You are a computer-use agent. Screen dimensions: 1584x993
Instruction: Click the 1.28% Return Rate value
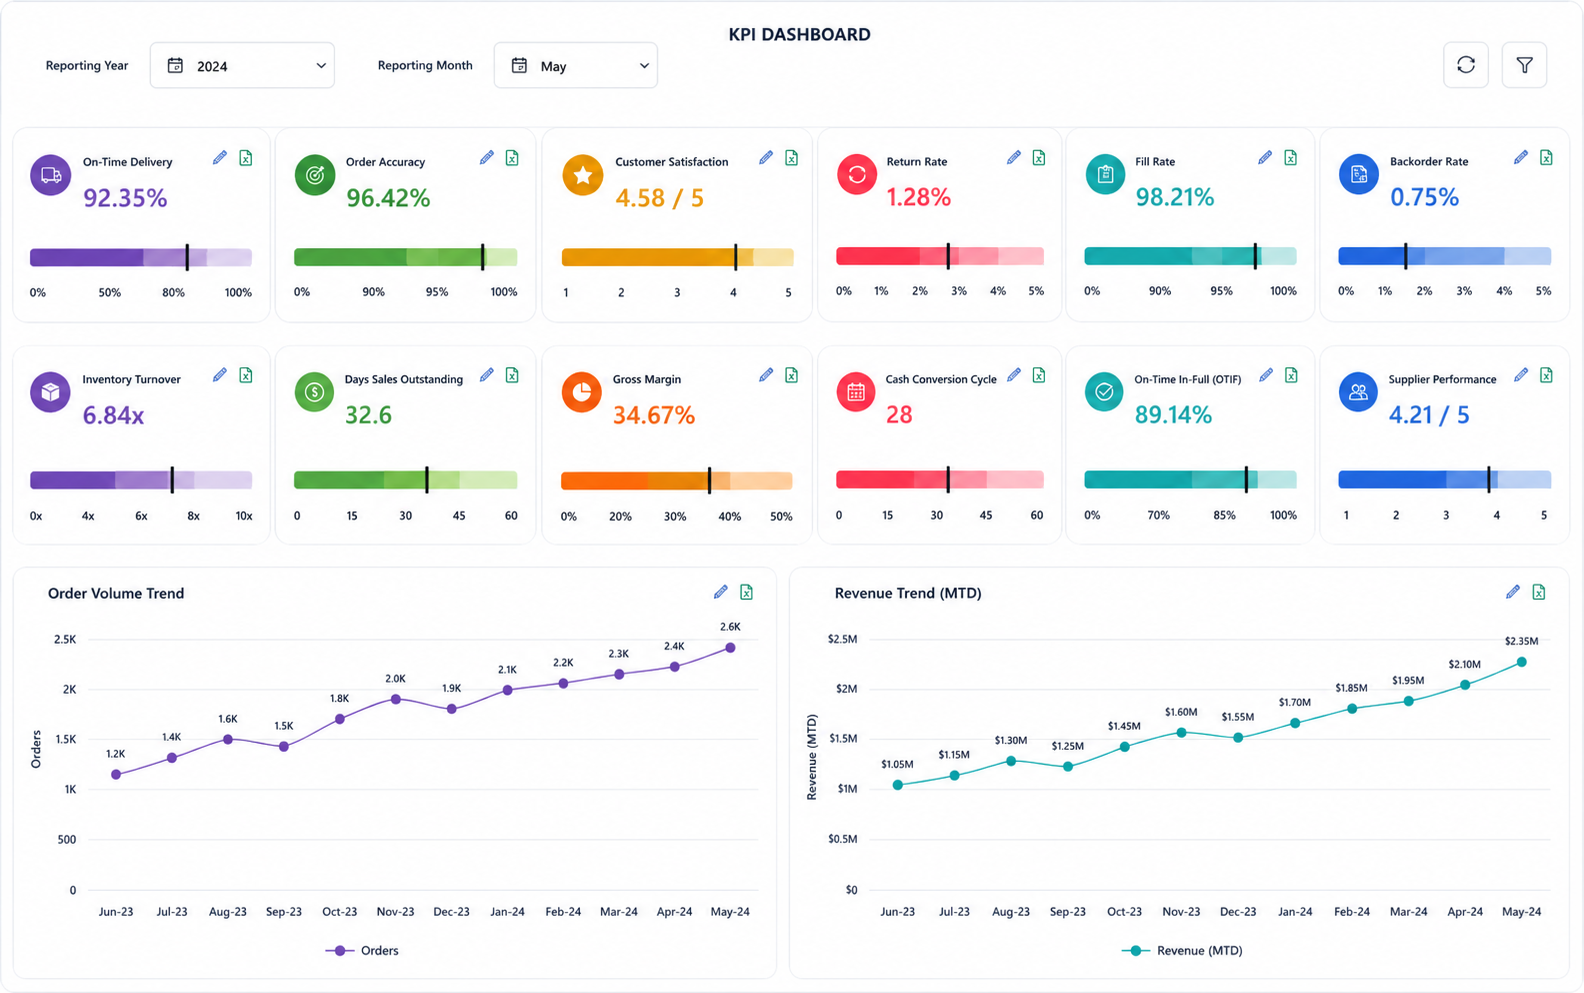click(918, 198)
